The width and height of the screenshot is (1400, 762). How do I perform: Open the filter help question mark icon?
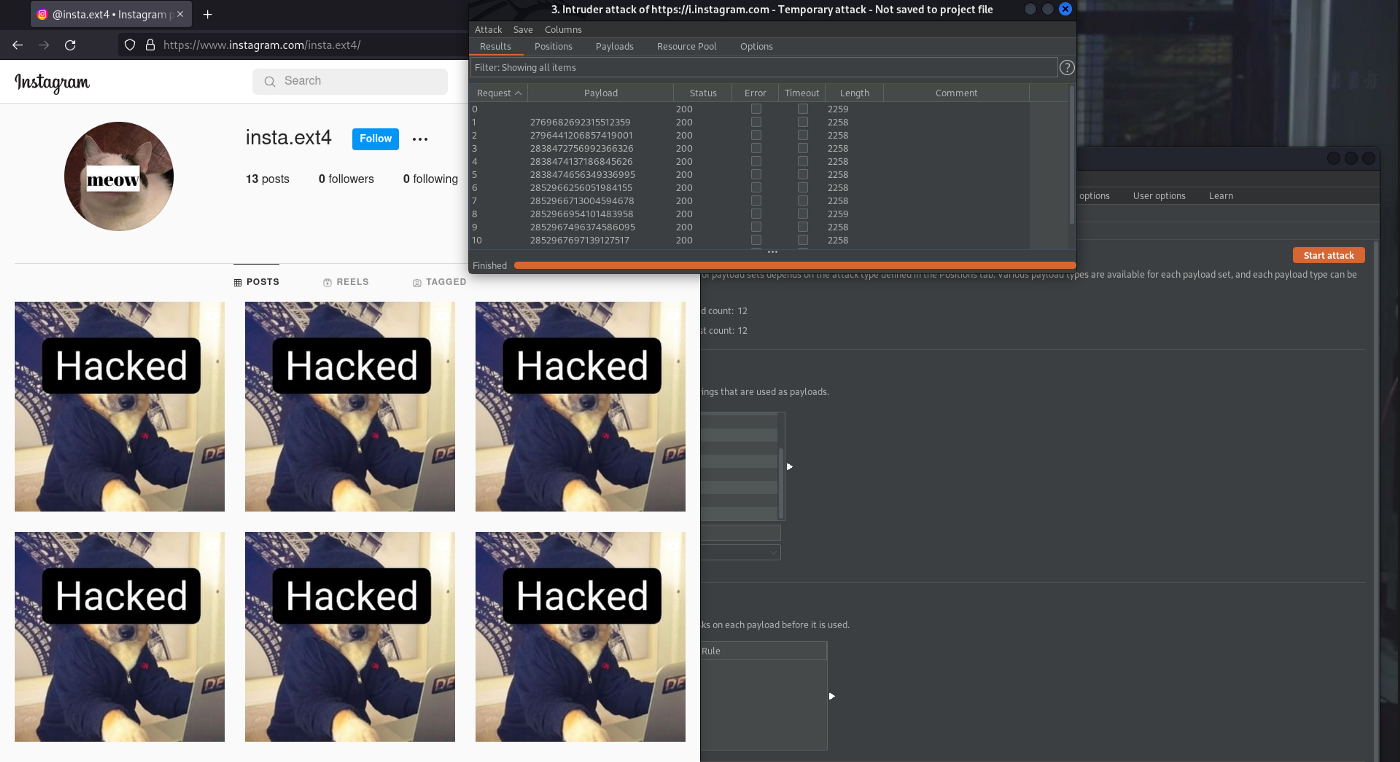pyautogui.click(x=1067, y=68)
